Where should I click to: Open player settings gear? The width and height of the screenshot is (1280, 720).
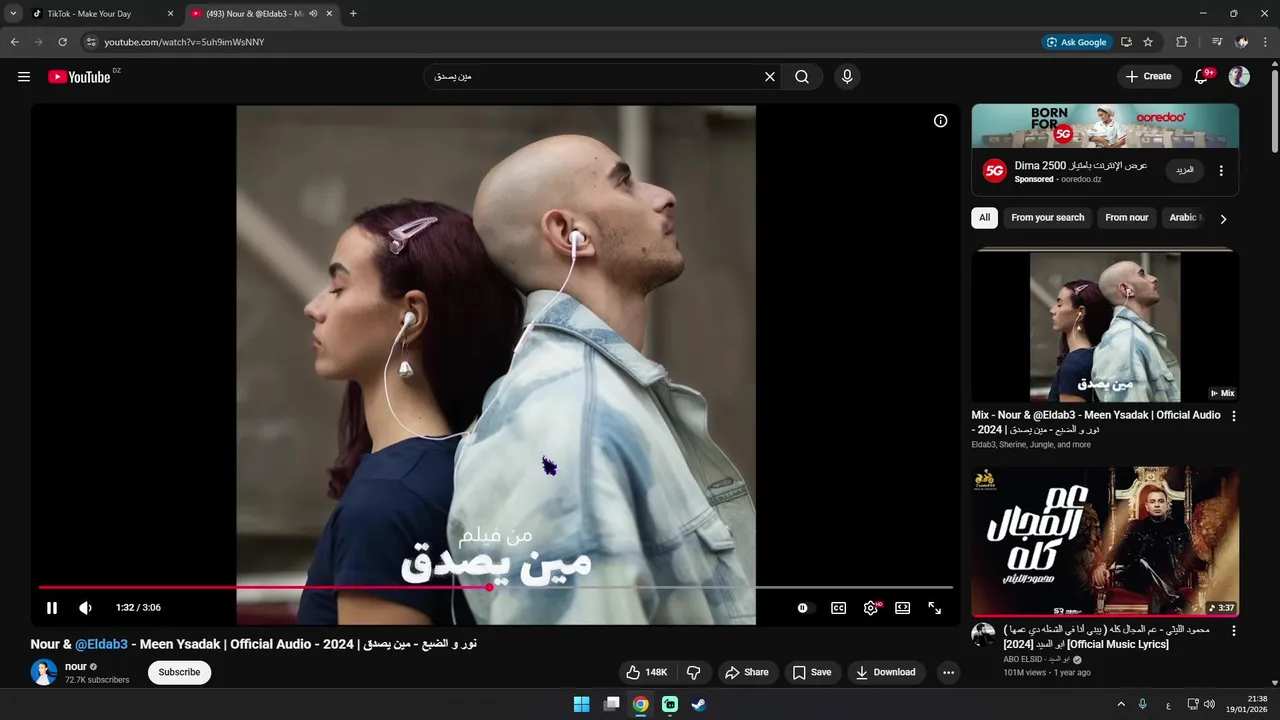click(x=871, y=608)
